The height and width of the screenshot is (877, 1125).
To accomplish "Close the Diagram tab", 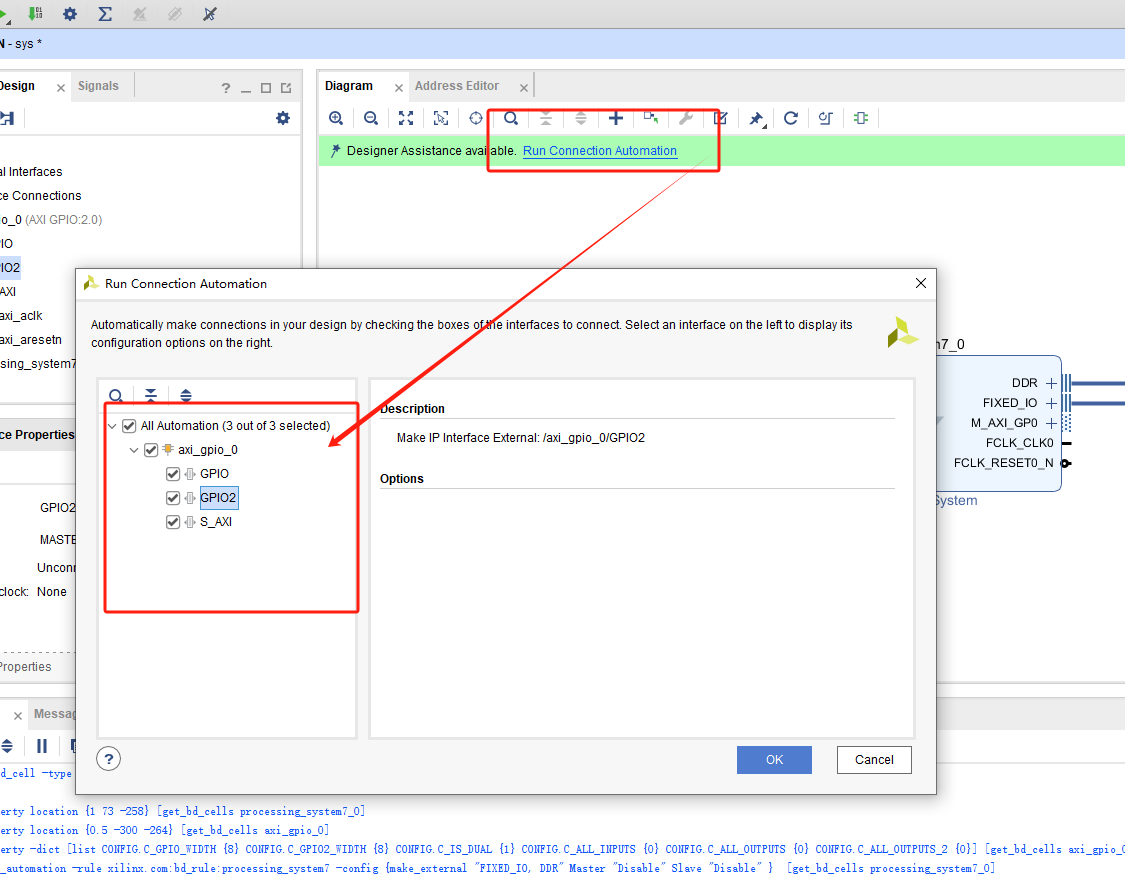I will pyautogui.click(x=399, y=88).
